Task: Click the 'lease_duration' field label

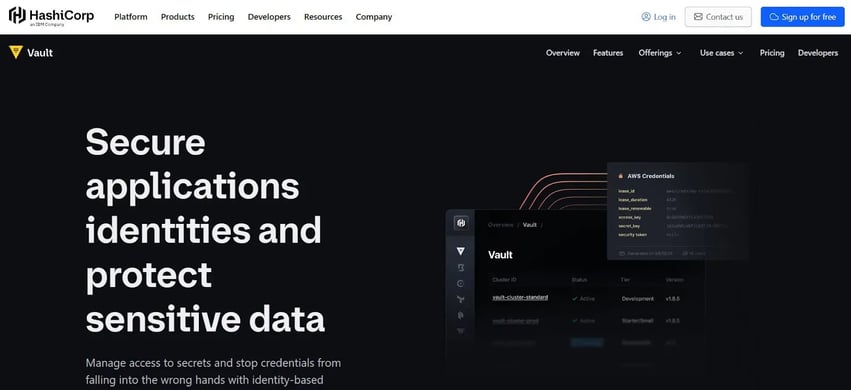Action: pyautogui.click(x=634, y=200)
